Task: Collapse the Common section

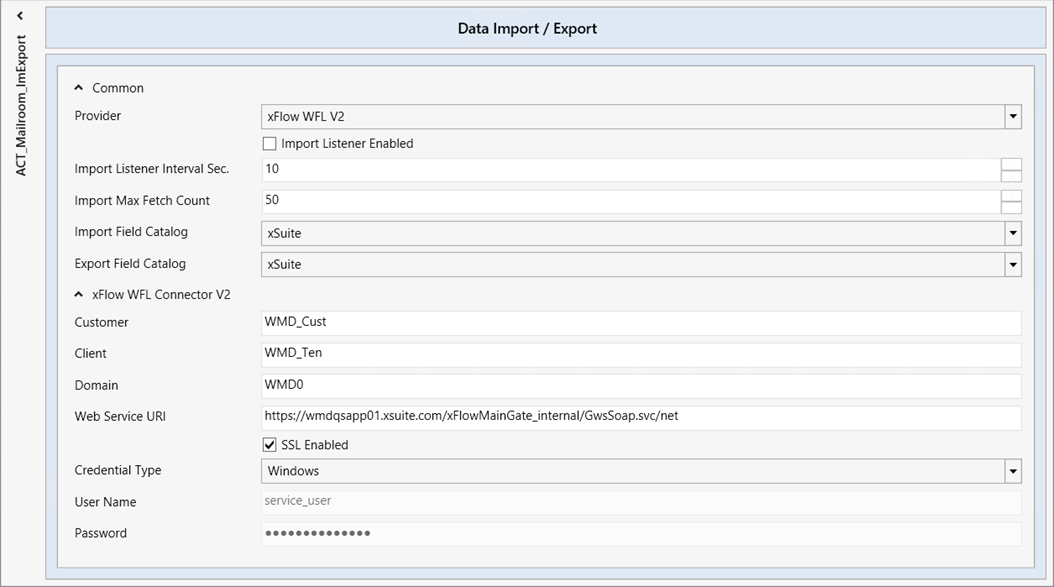Action: 78,88
